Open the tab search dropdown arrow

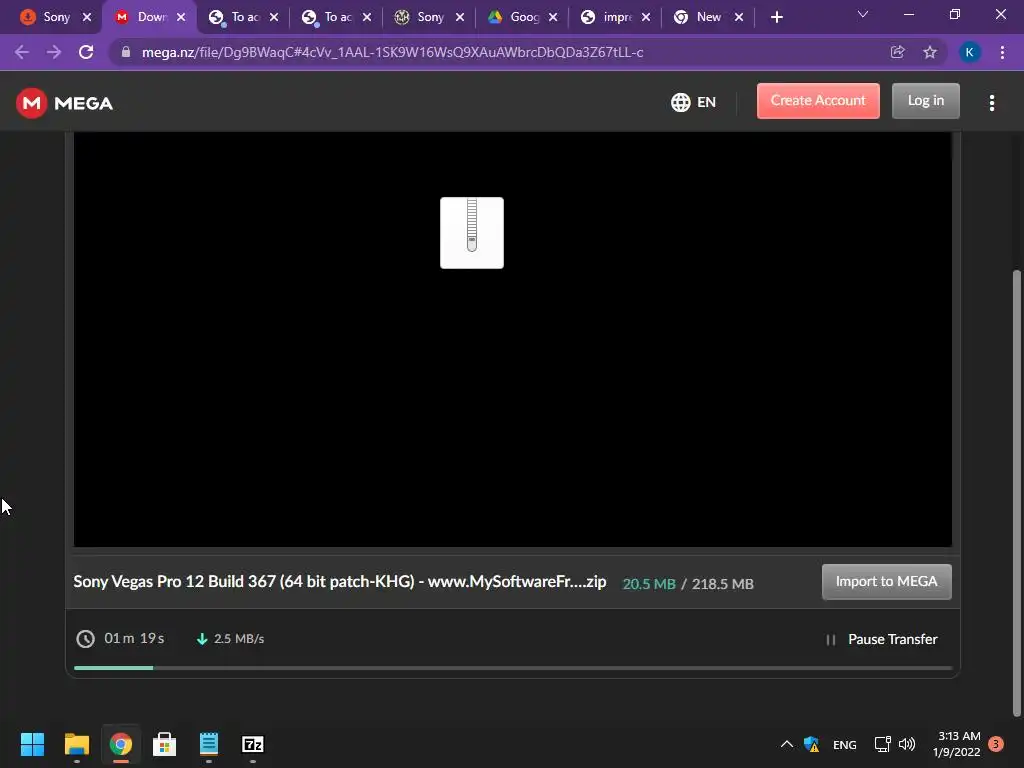point(863,14)
